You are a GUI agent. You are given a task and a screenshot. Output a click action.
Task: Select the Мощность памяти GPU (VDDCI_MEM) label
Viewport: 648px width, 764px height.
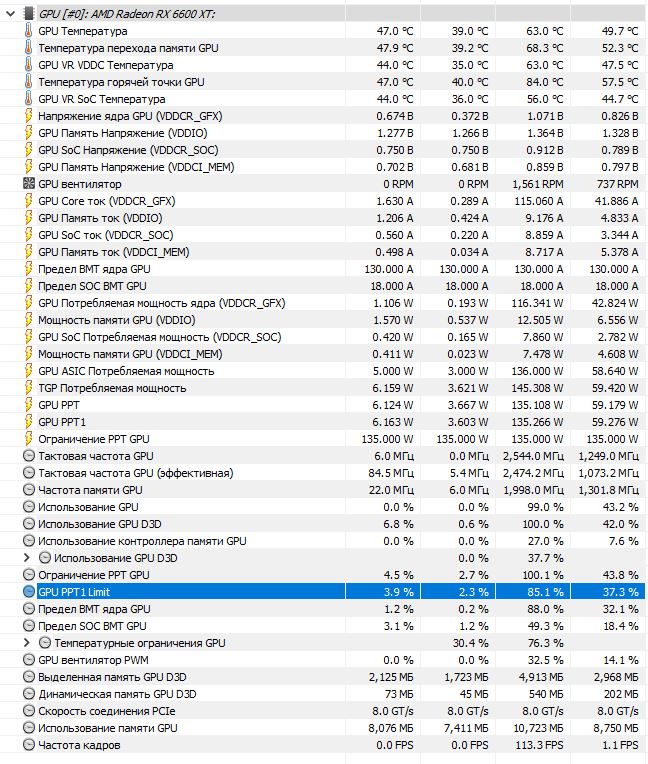130,354
